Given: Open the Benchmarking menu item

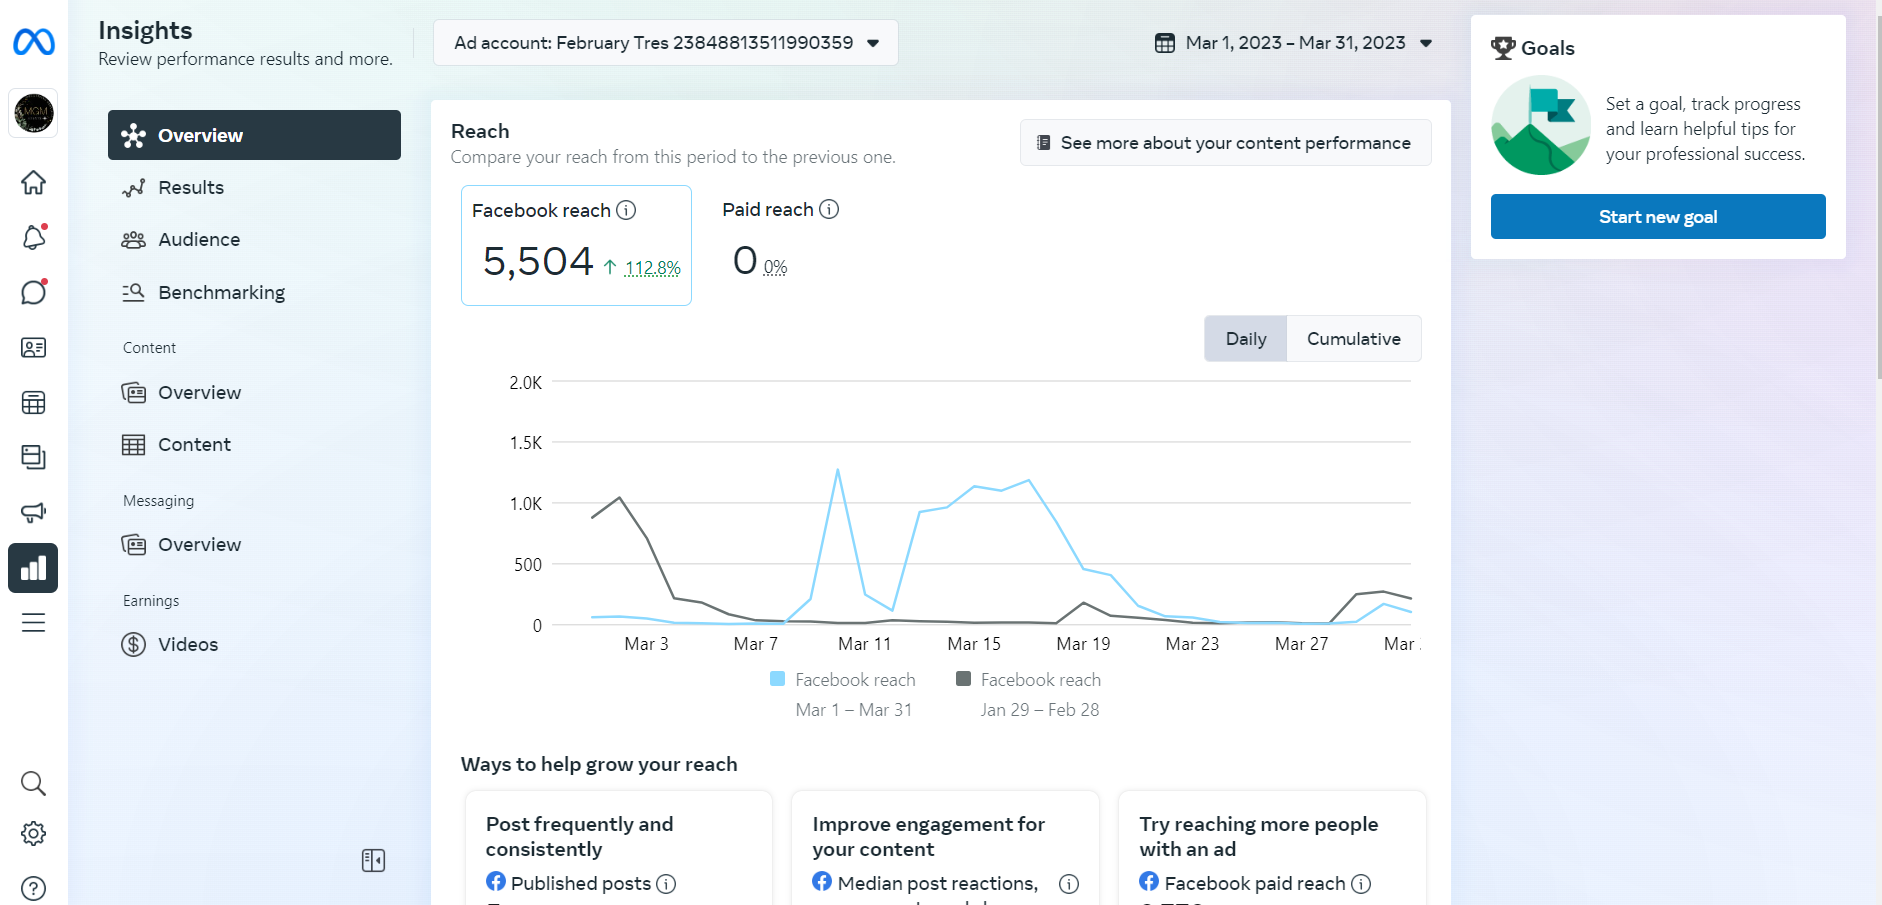Looking at the screenshot, I should tap(221, 293).
